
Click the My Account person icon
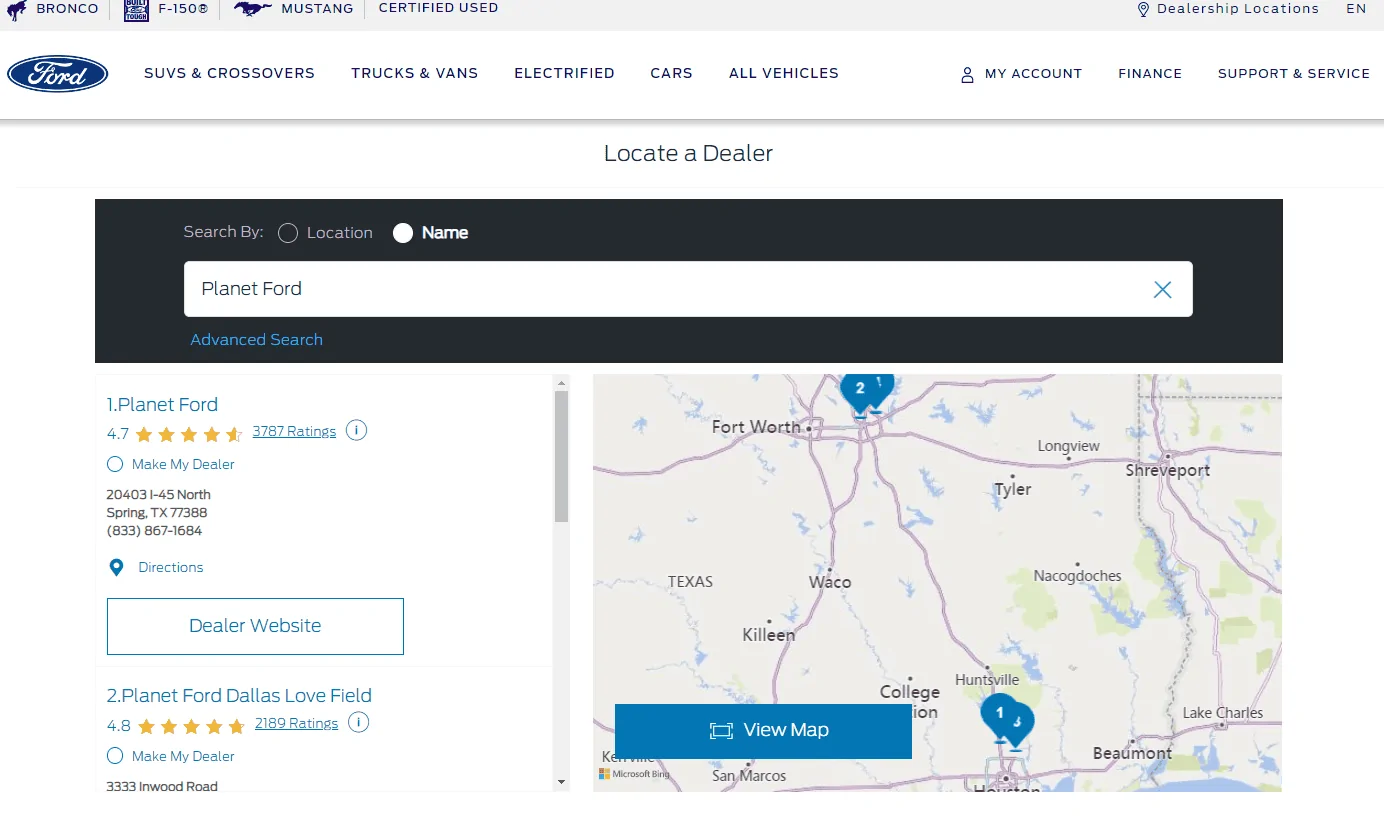click(x=967, y=74)
